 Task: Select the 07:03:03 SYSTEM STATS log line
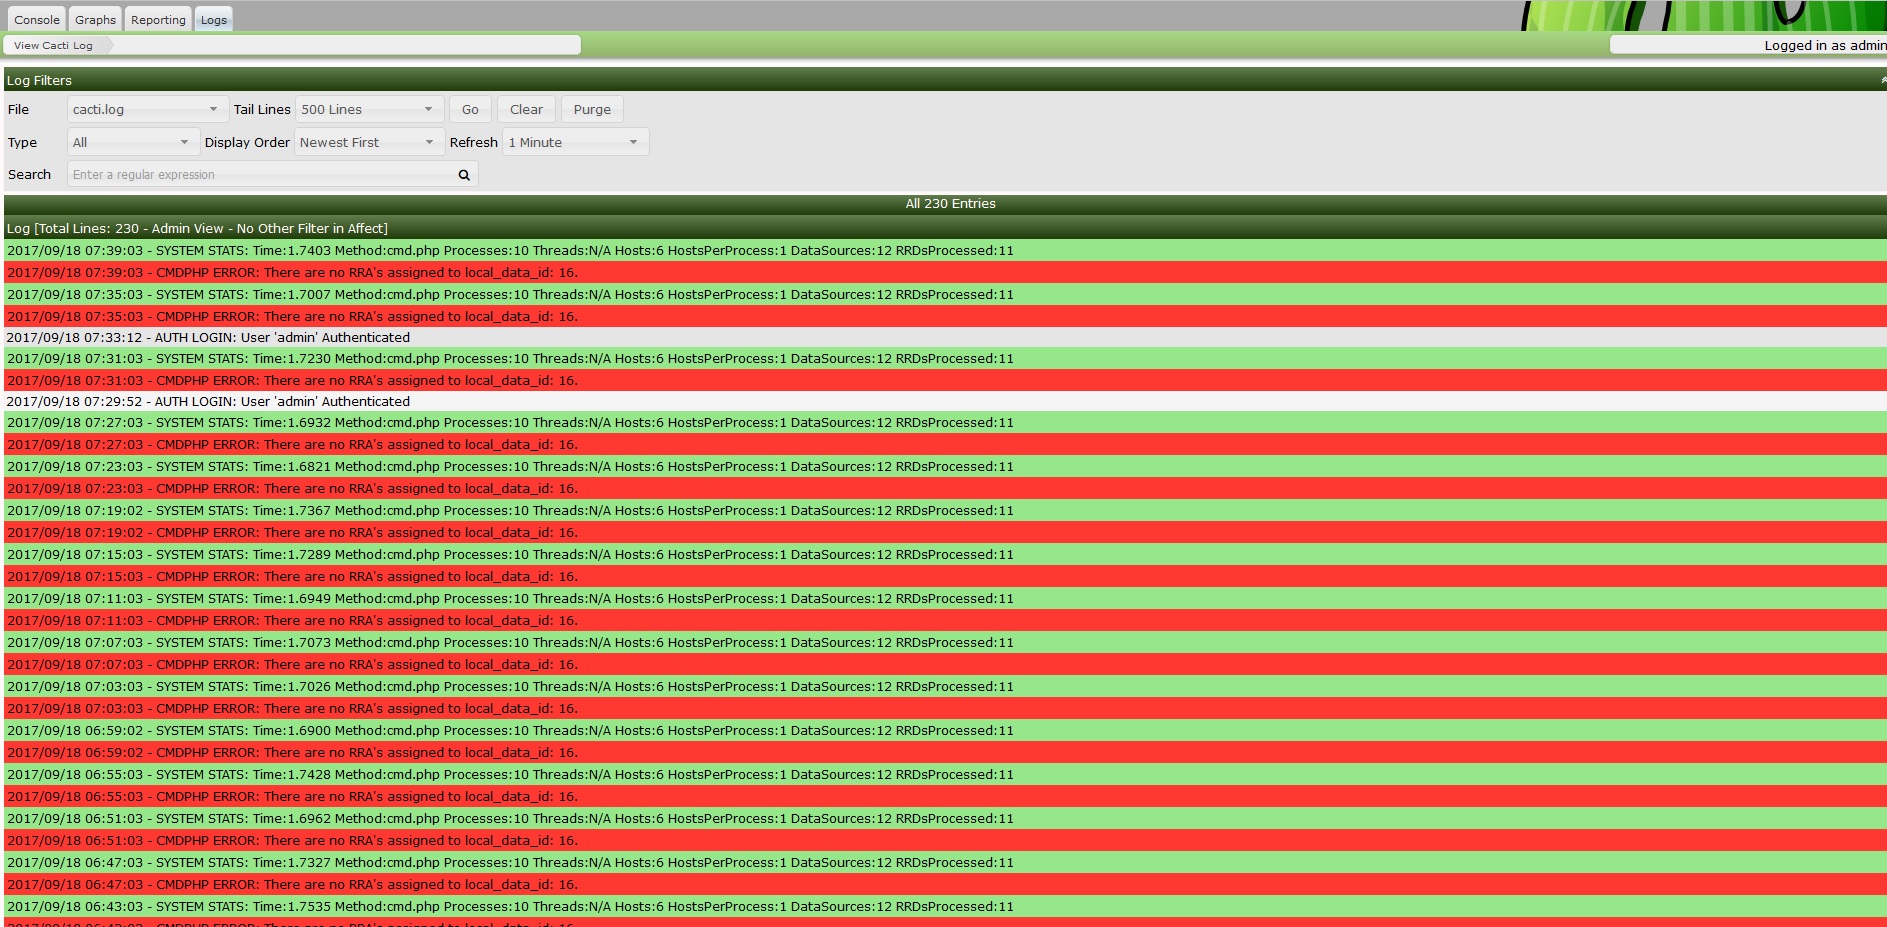coord(945,686)
